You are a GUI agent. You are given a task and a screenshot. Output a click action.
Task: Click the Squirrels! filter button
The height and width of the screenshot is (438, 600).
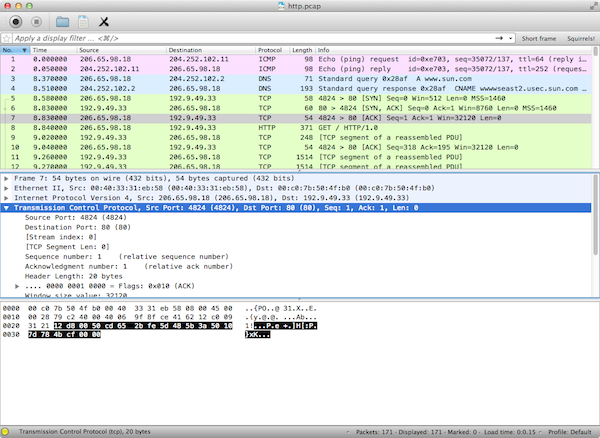(579, 38)
